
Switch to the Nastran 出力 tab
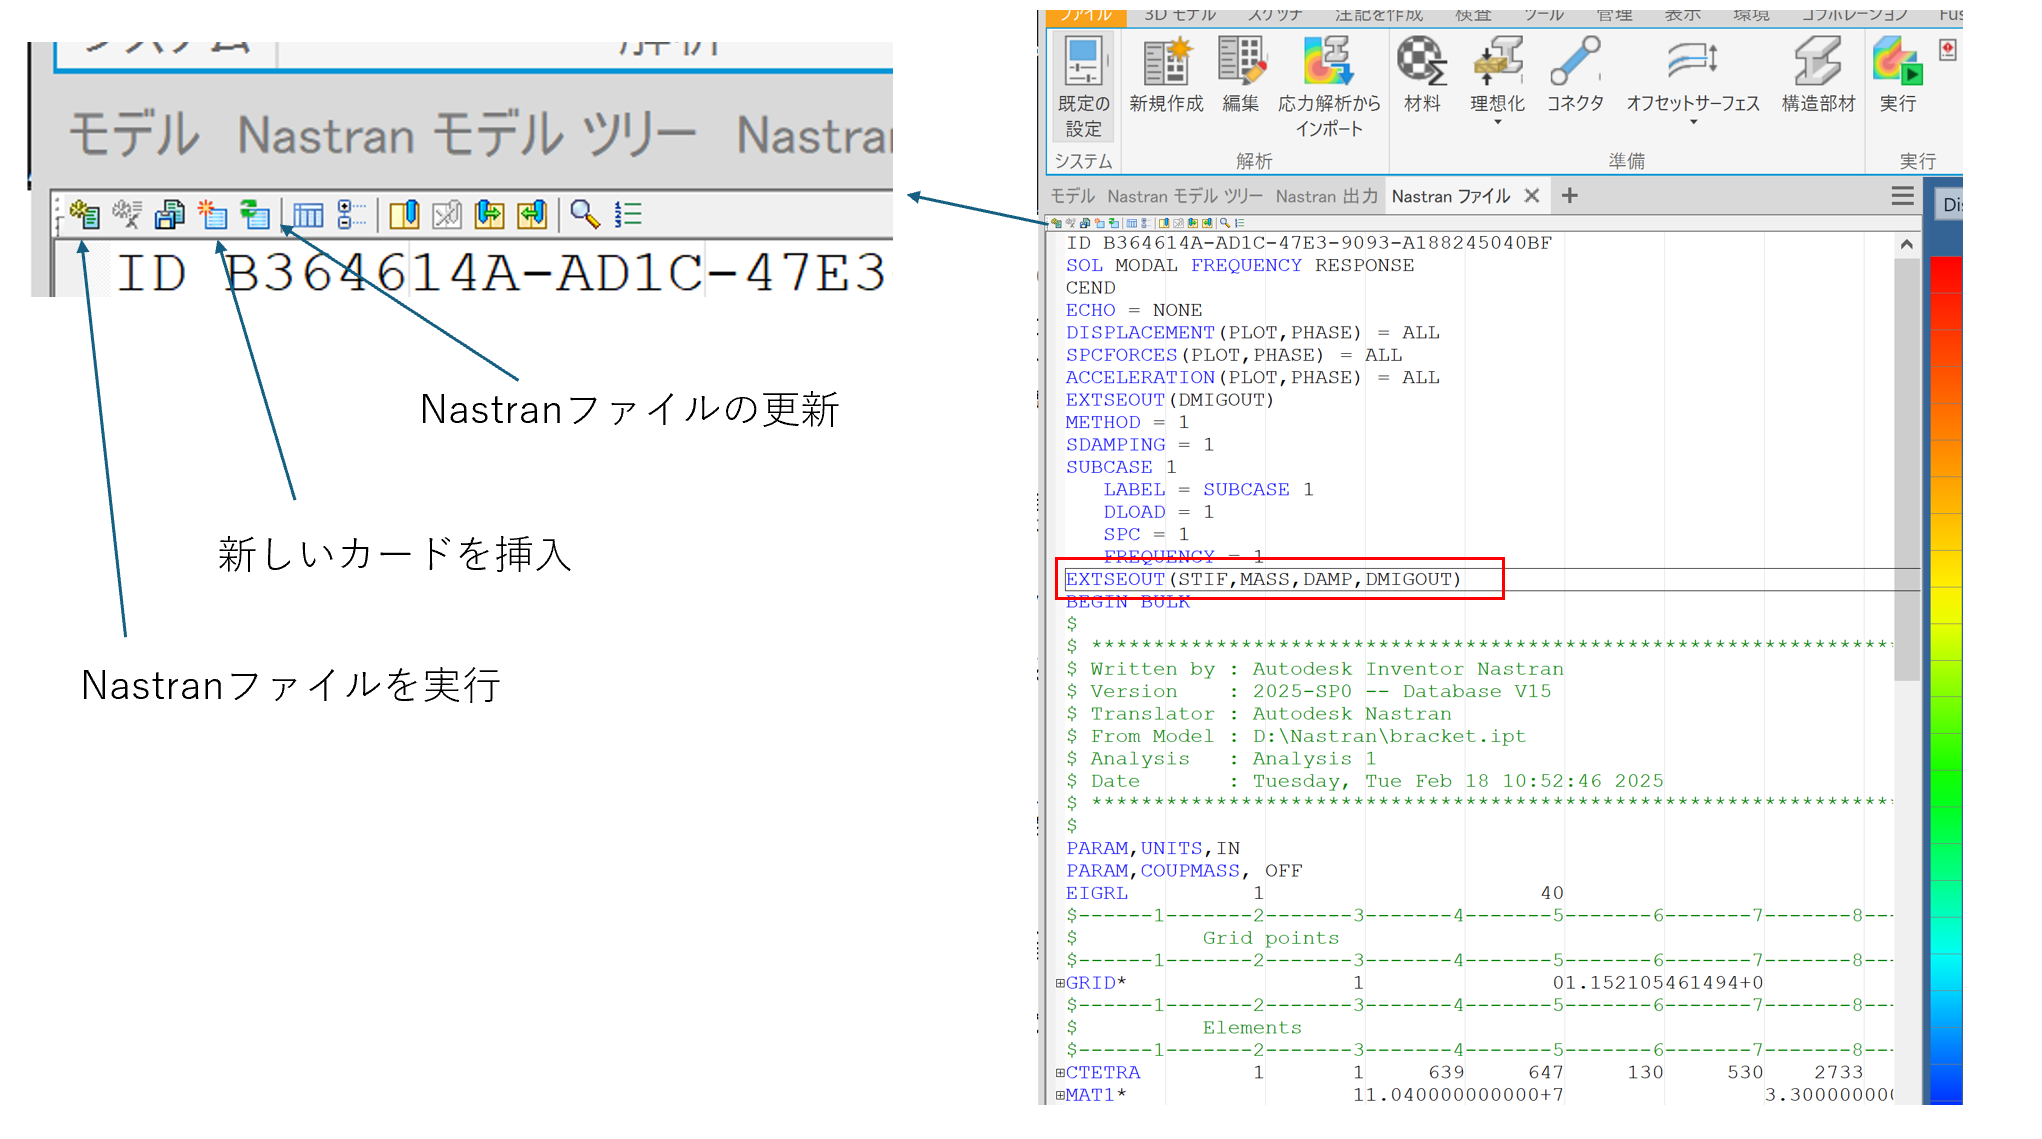tap(1327, 196)
